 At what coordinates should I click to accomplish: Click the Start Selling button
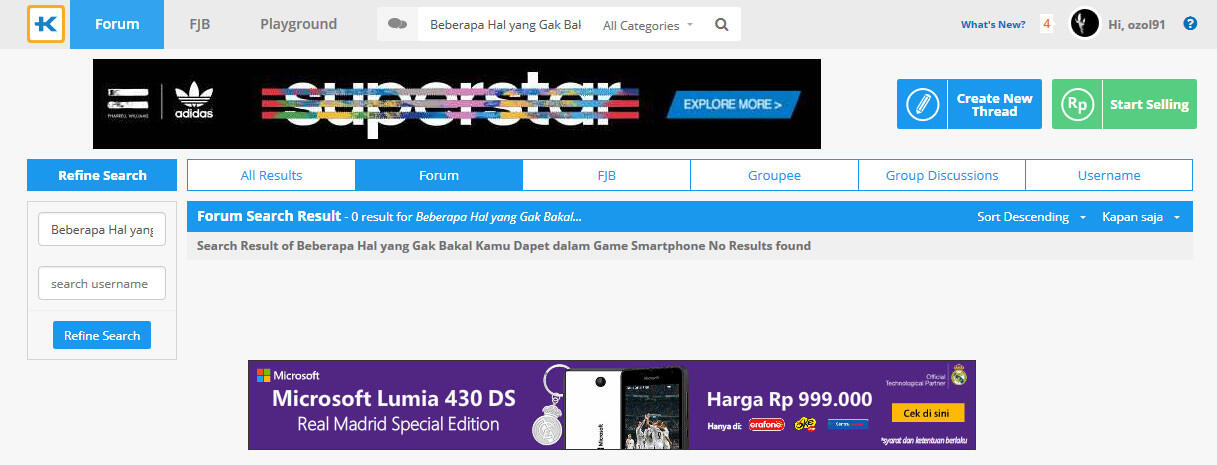pos(1124,104)
